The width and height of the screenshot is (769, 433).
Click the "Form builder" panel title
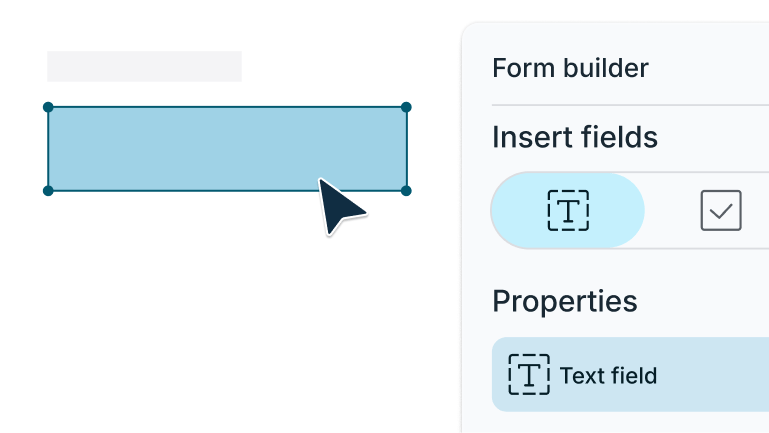tap(570, 68)
